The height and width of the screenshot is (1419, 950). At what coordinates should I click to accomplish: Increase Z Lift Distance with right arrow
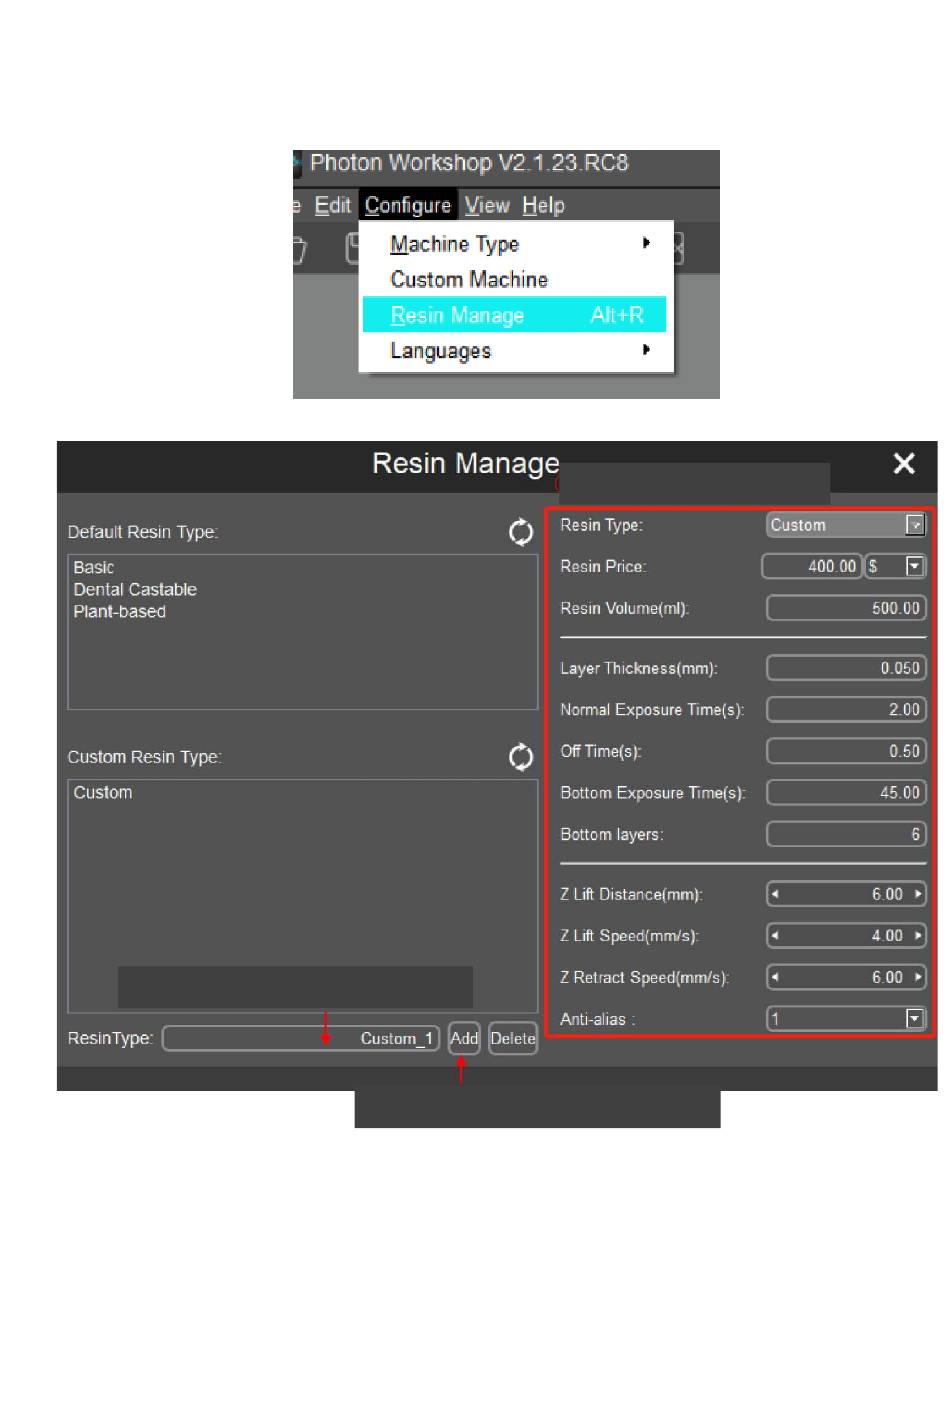918,894
